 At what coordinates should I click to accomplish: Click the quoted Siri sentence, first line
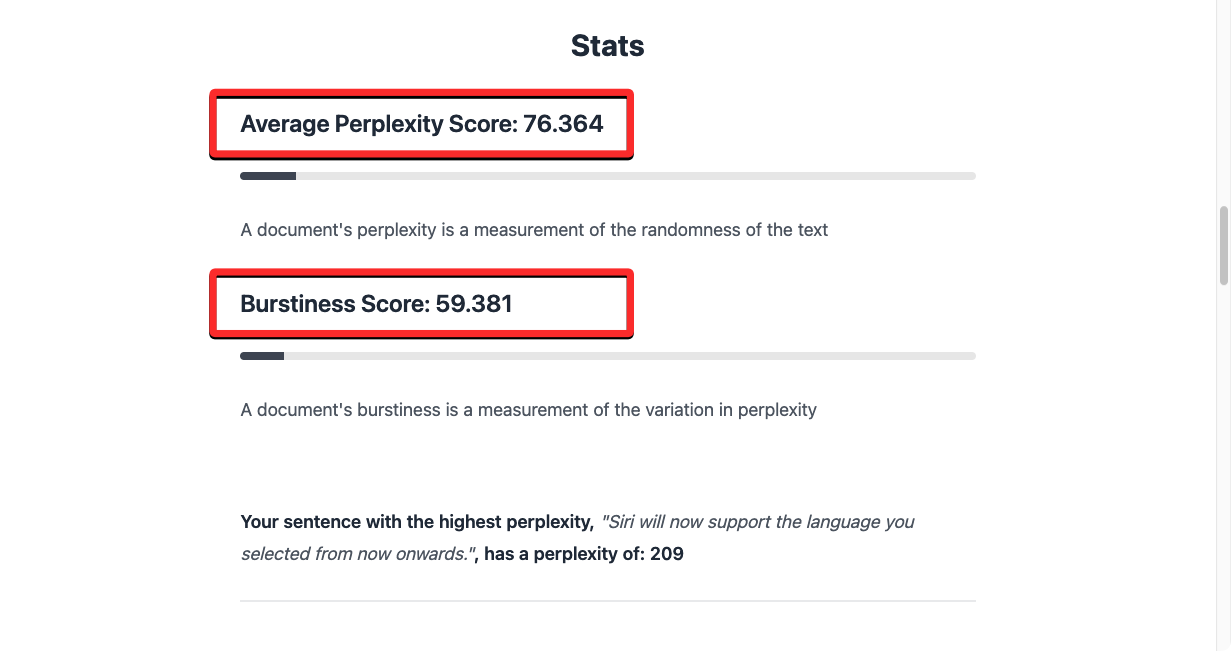(757, 522)
